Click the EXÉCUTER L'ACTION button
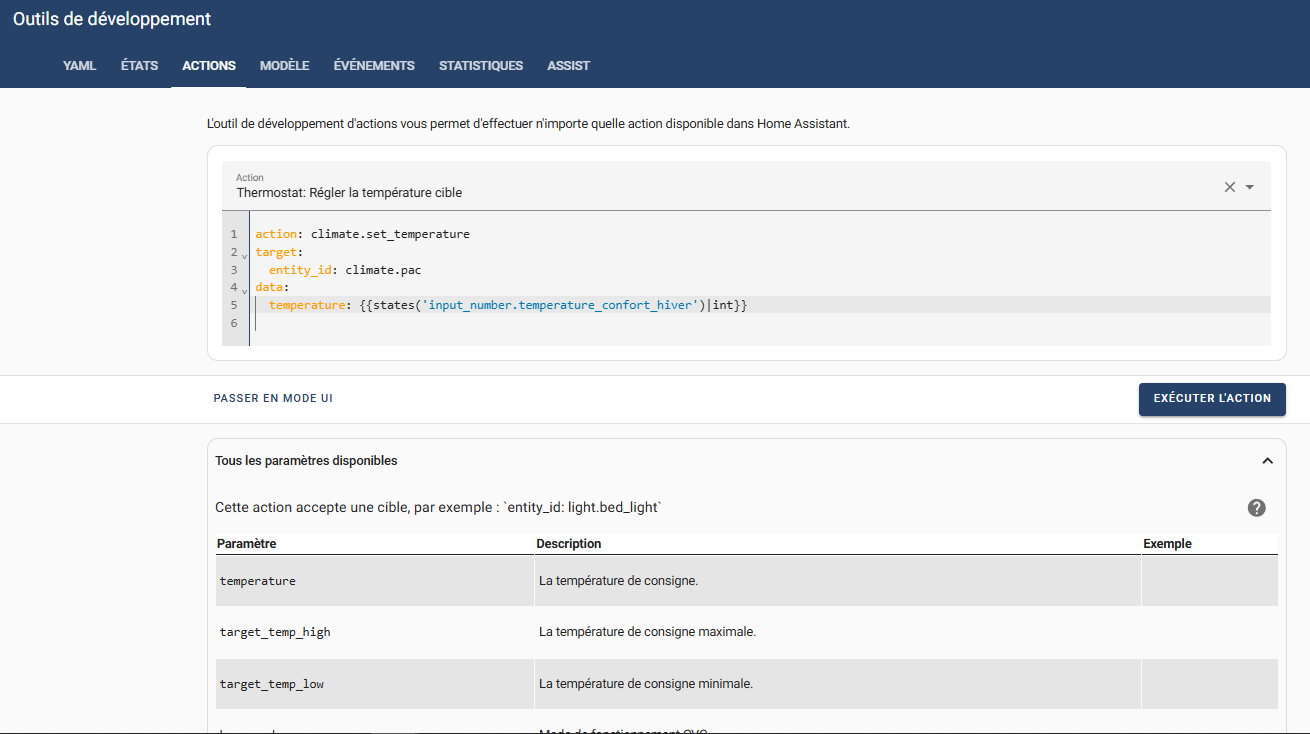The image size is (1310, 734). 1212,398
